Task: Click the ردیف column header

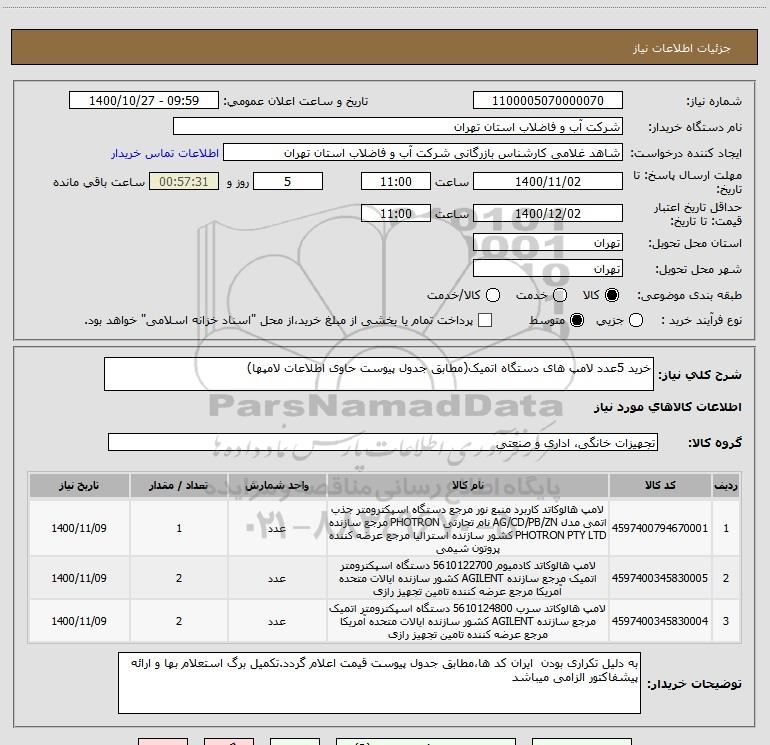Action: click(x=726, y=485)
